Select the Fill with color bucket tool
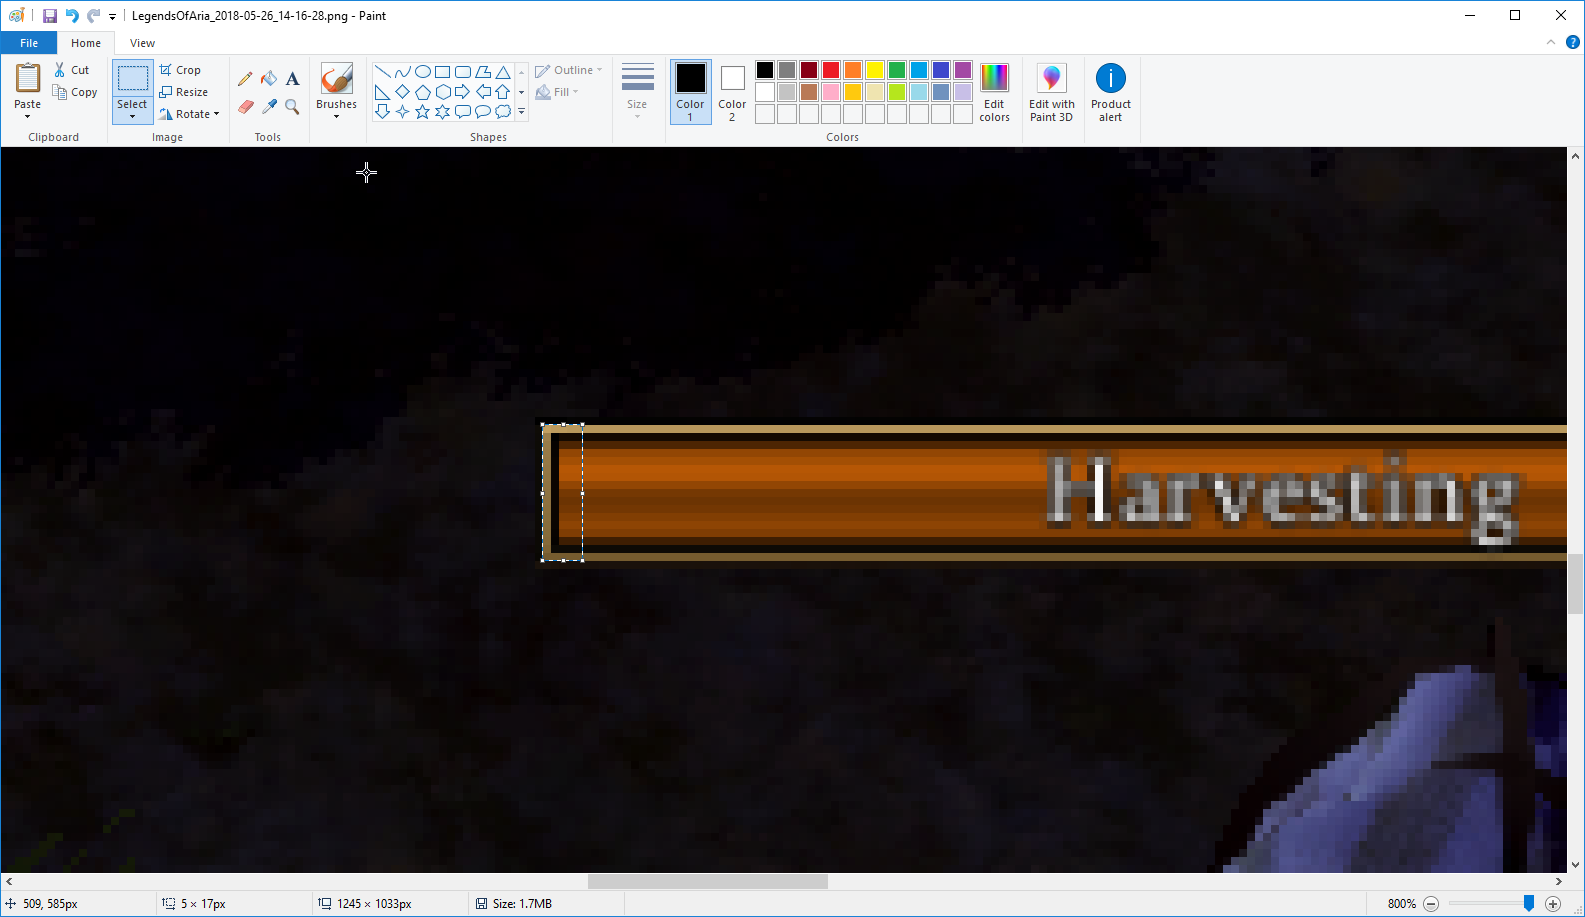Viewport: 1585px width, 917px height. point(269,79)
